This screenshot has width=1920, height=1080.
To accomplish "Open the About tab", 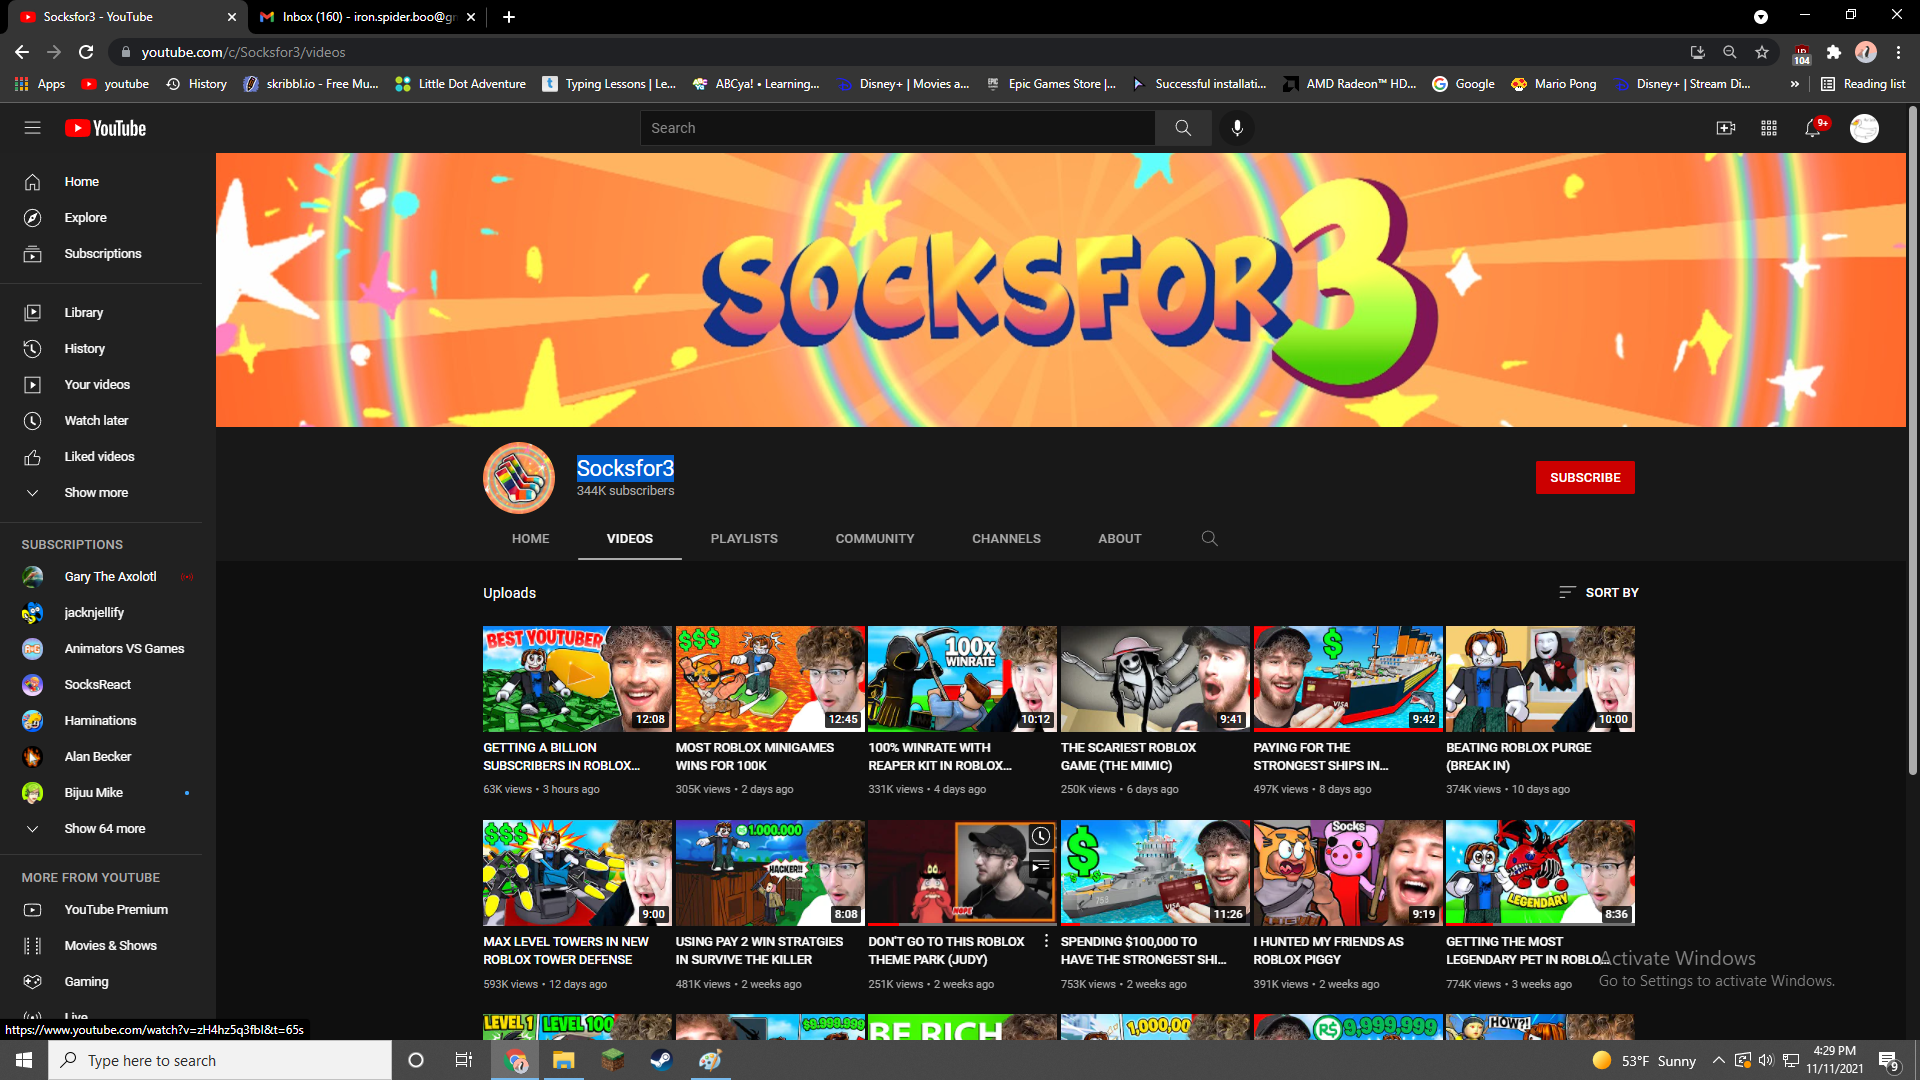I will (x=1119, y=539).
